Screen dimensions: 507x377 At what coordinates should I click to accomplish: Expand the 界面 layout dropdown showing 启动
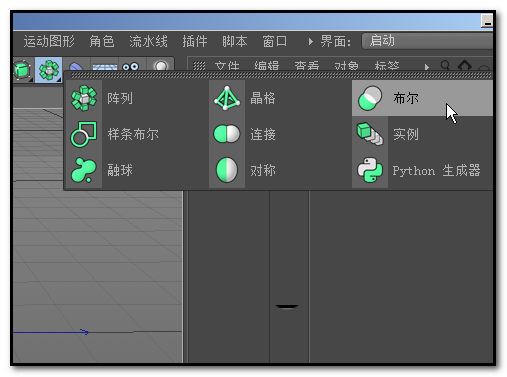pyautogui.click(x=427, y=41)
